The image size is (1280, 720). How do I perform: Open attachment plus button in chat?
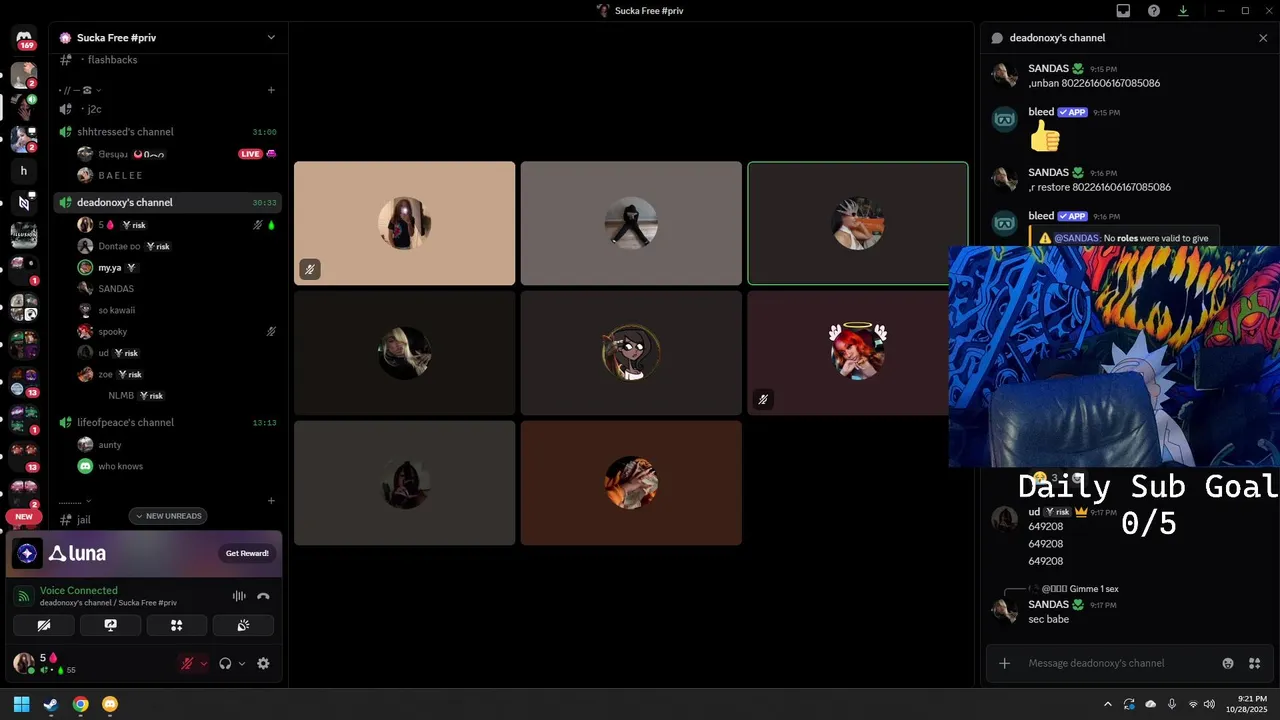tap(1005, 663)
